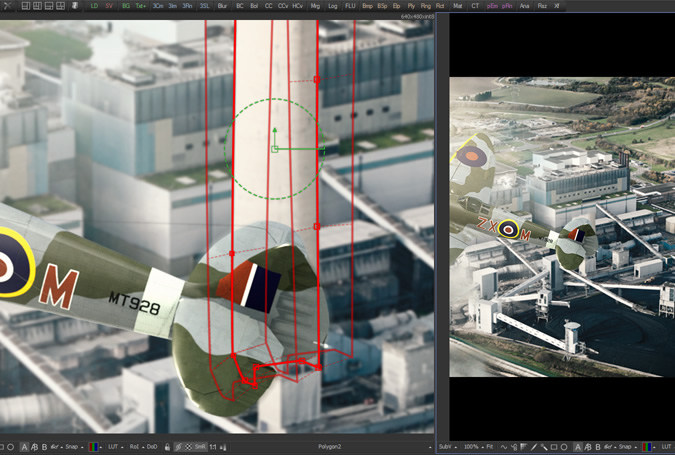Click the green center handle of the polygon
Viewport: 675px width, 455px height.
coord(275,149)
